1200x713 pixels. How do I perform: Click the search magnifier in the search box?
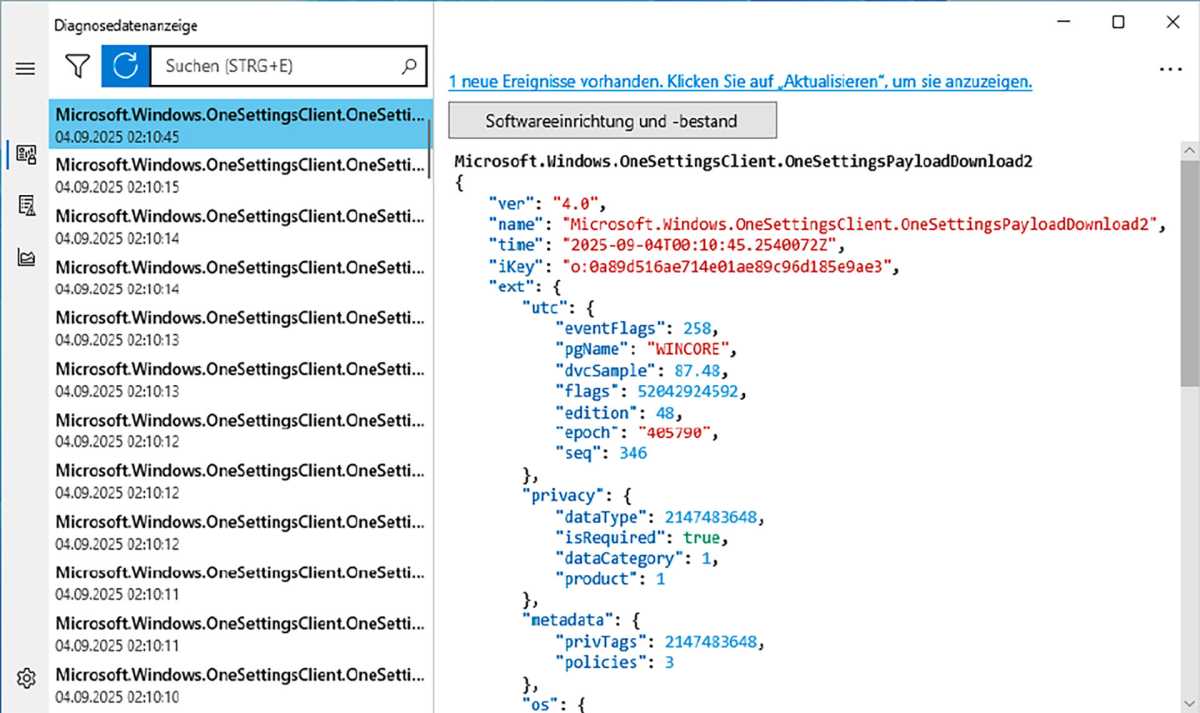pos(408,66)
